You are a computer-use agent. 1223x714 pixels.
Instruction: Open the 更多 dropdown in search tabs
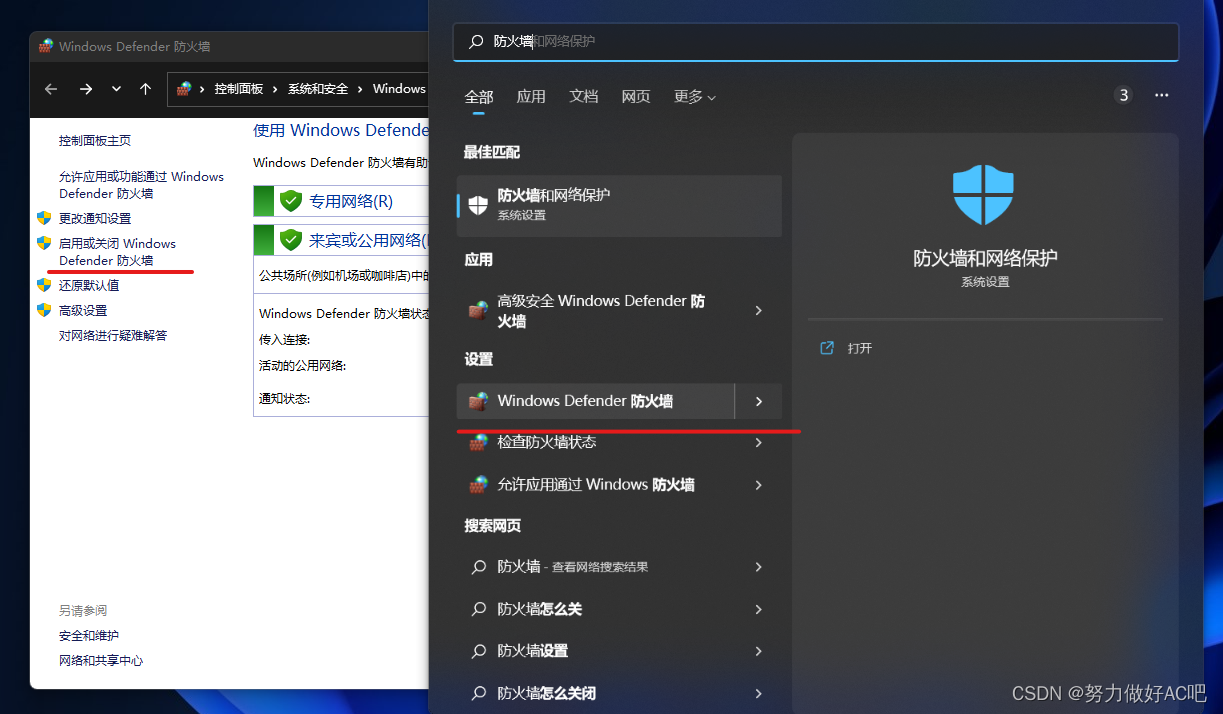point(695,97)
